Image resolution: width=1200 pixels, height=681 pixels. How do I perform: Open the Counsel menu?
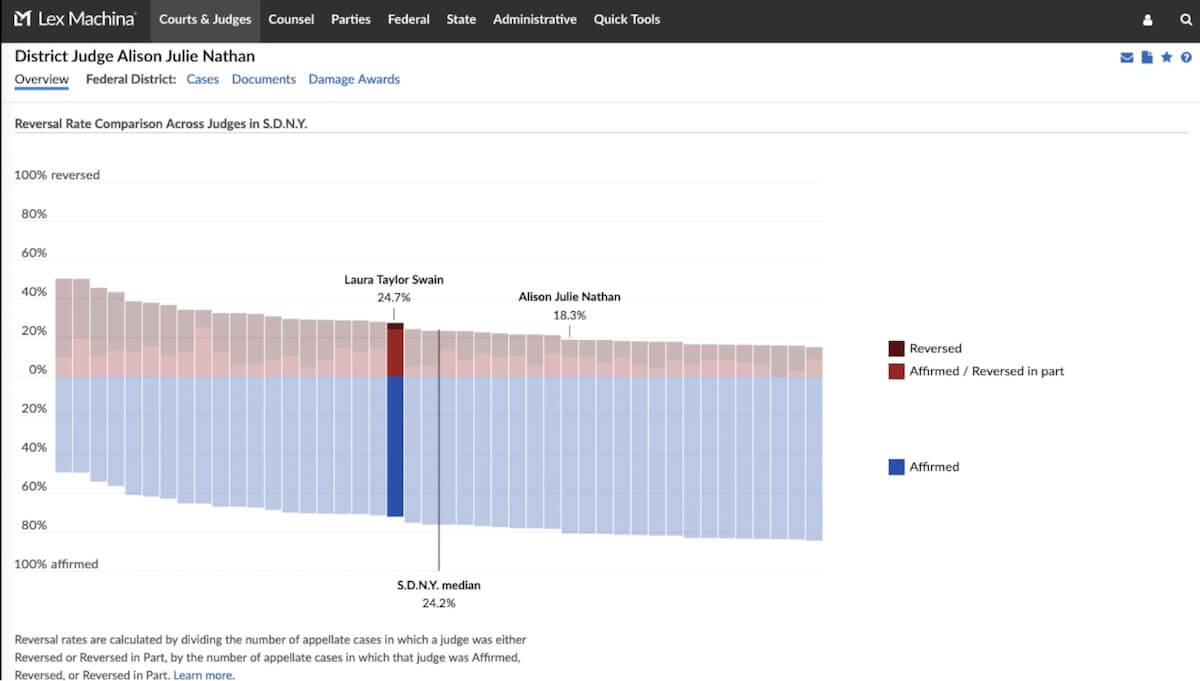point(291,19)
